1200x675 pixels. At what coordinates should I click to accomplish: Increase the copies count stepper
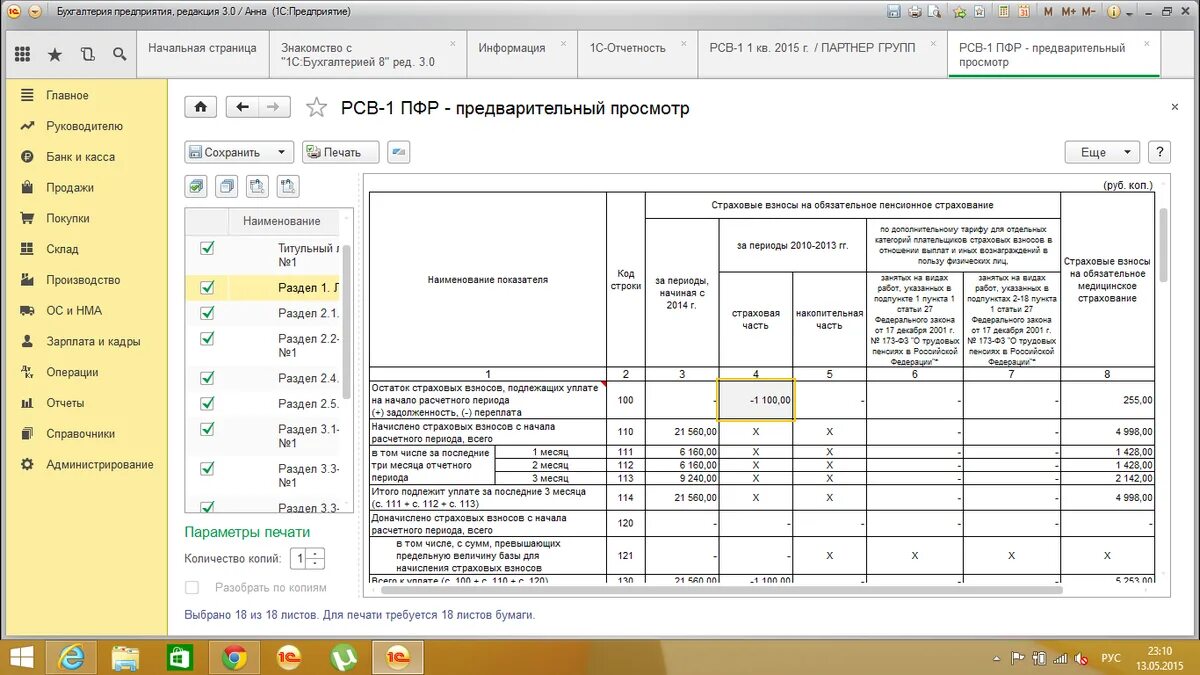[x=316, y=554]
